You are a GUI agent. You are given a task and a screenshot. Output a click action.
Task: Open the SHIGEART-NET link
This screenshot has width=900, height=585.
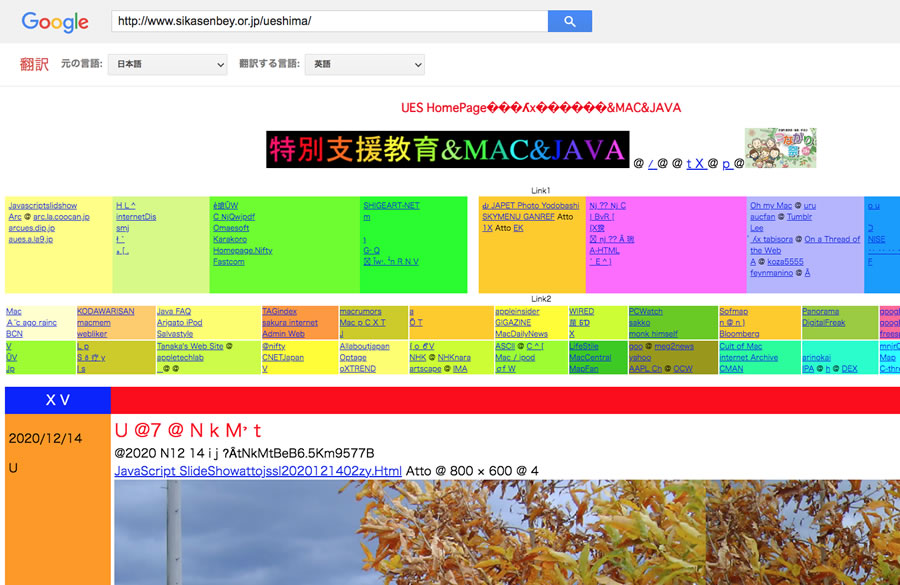[391, 206]
